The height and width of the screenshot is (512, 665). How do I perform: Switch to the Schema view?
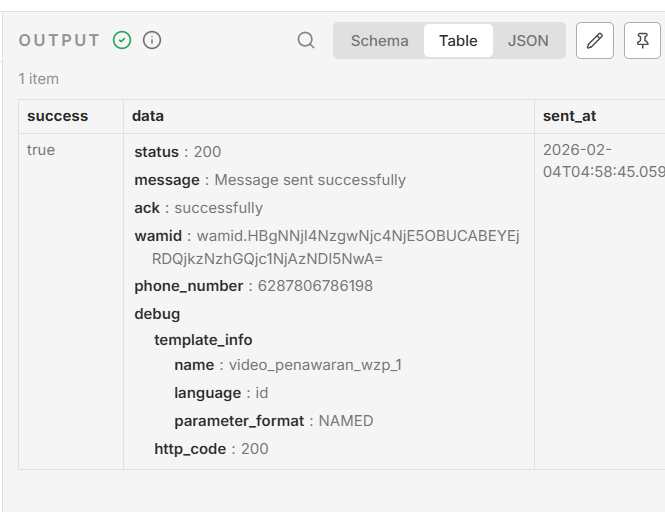pos(379,41)
